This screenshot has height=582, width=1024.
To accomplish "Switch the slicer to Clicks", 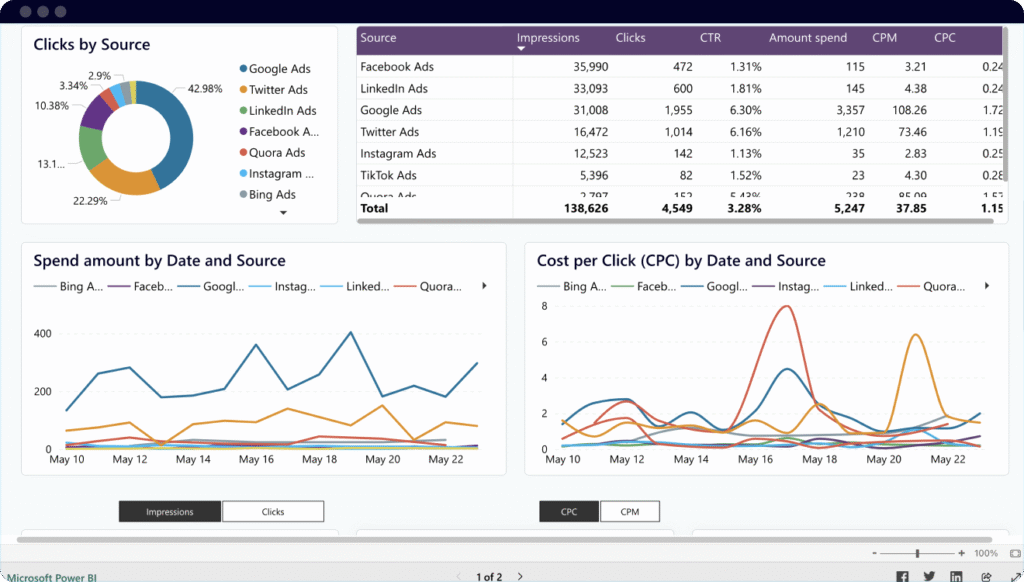I will coord(273,511).
